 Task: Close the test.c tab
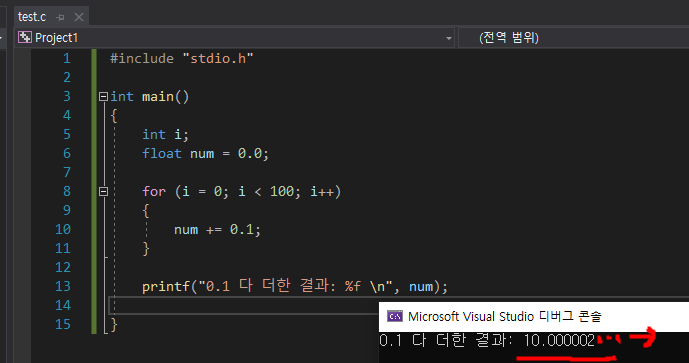[x=79, y=17]
